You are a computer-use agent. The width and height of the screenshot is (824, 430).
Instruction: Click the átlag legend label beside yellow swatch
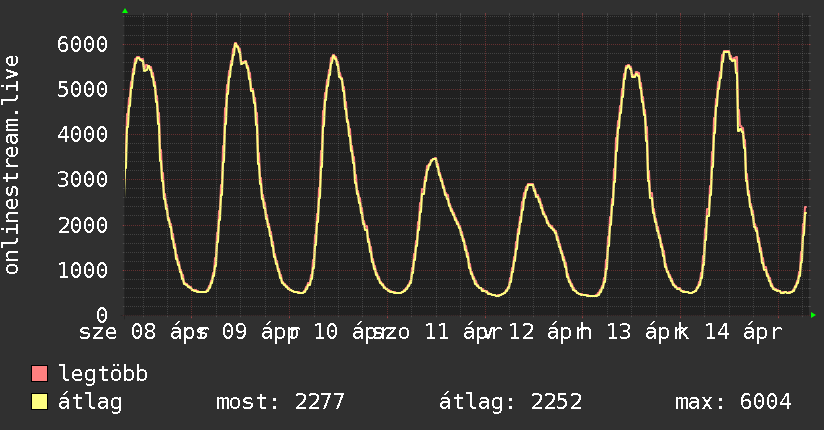pyautogui.click(x=90, y=403)
